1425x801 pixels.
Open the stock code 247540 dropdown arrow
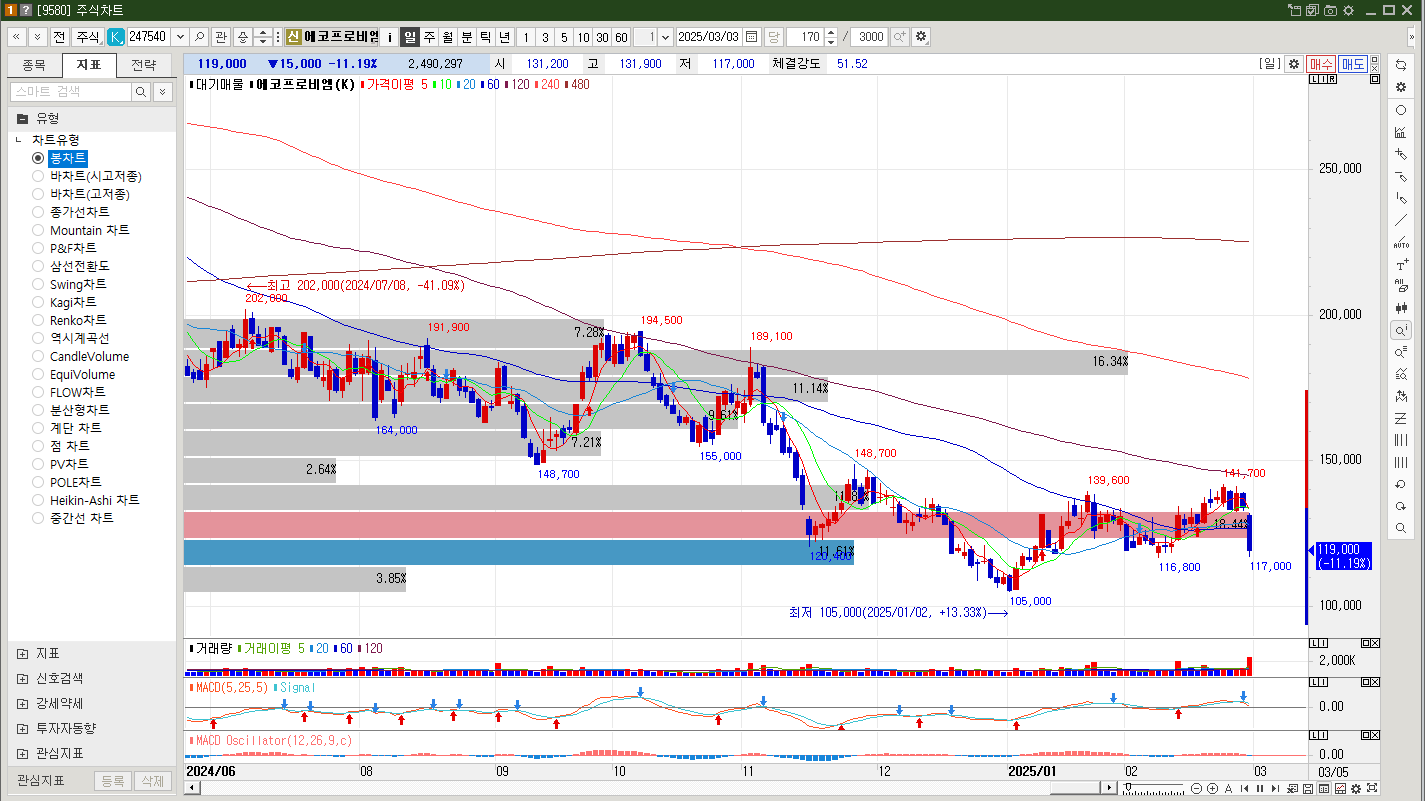180,36
